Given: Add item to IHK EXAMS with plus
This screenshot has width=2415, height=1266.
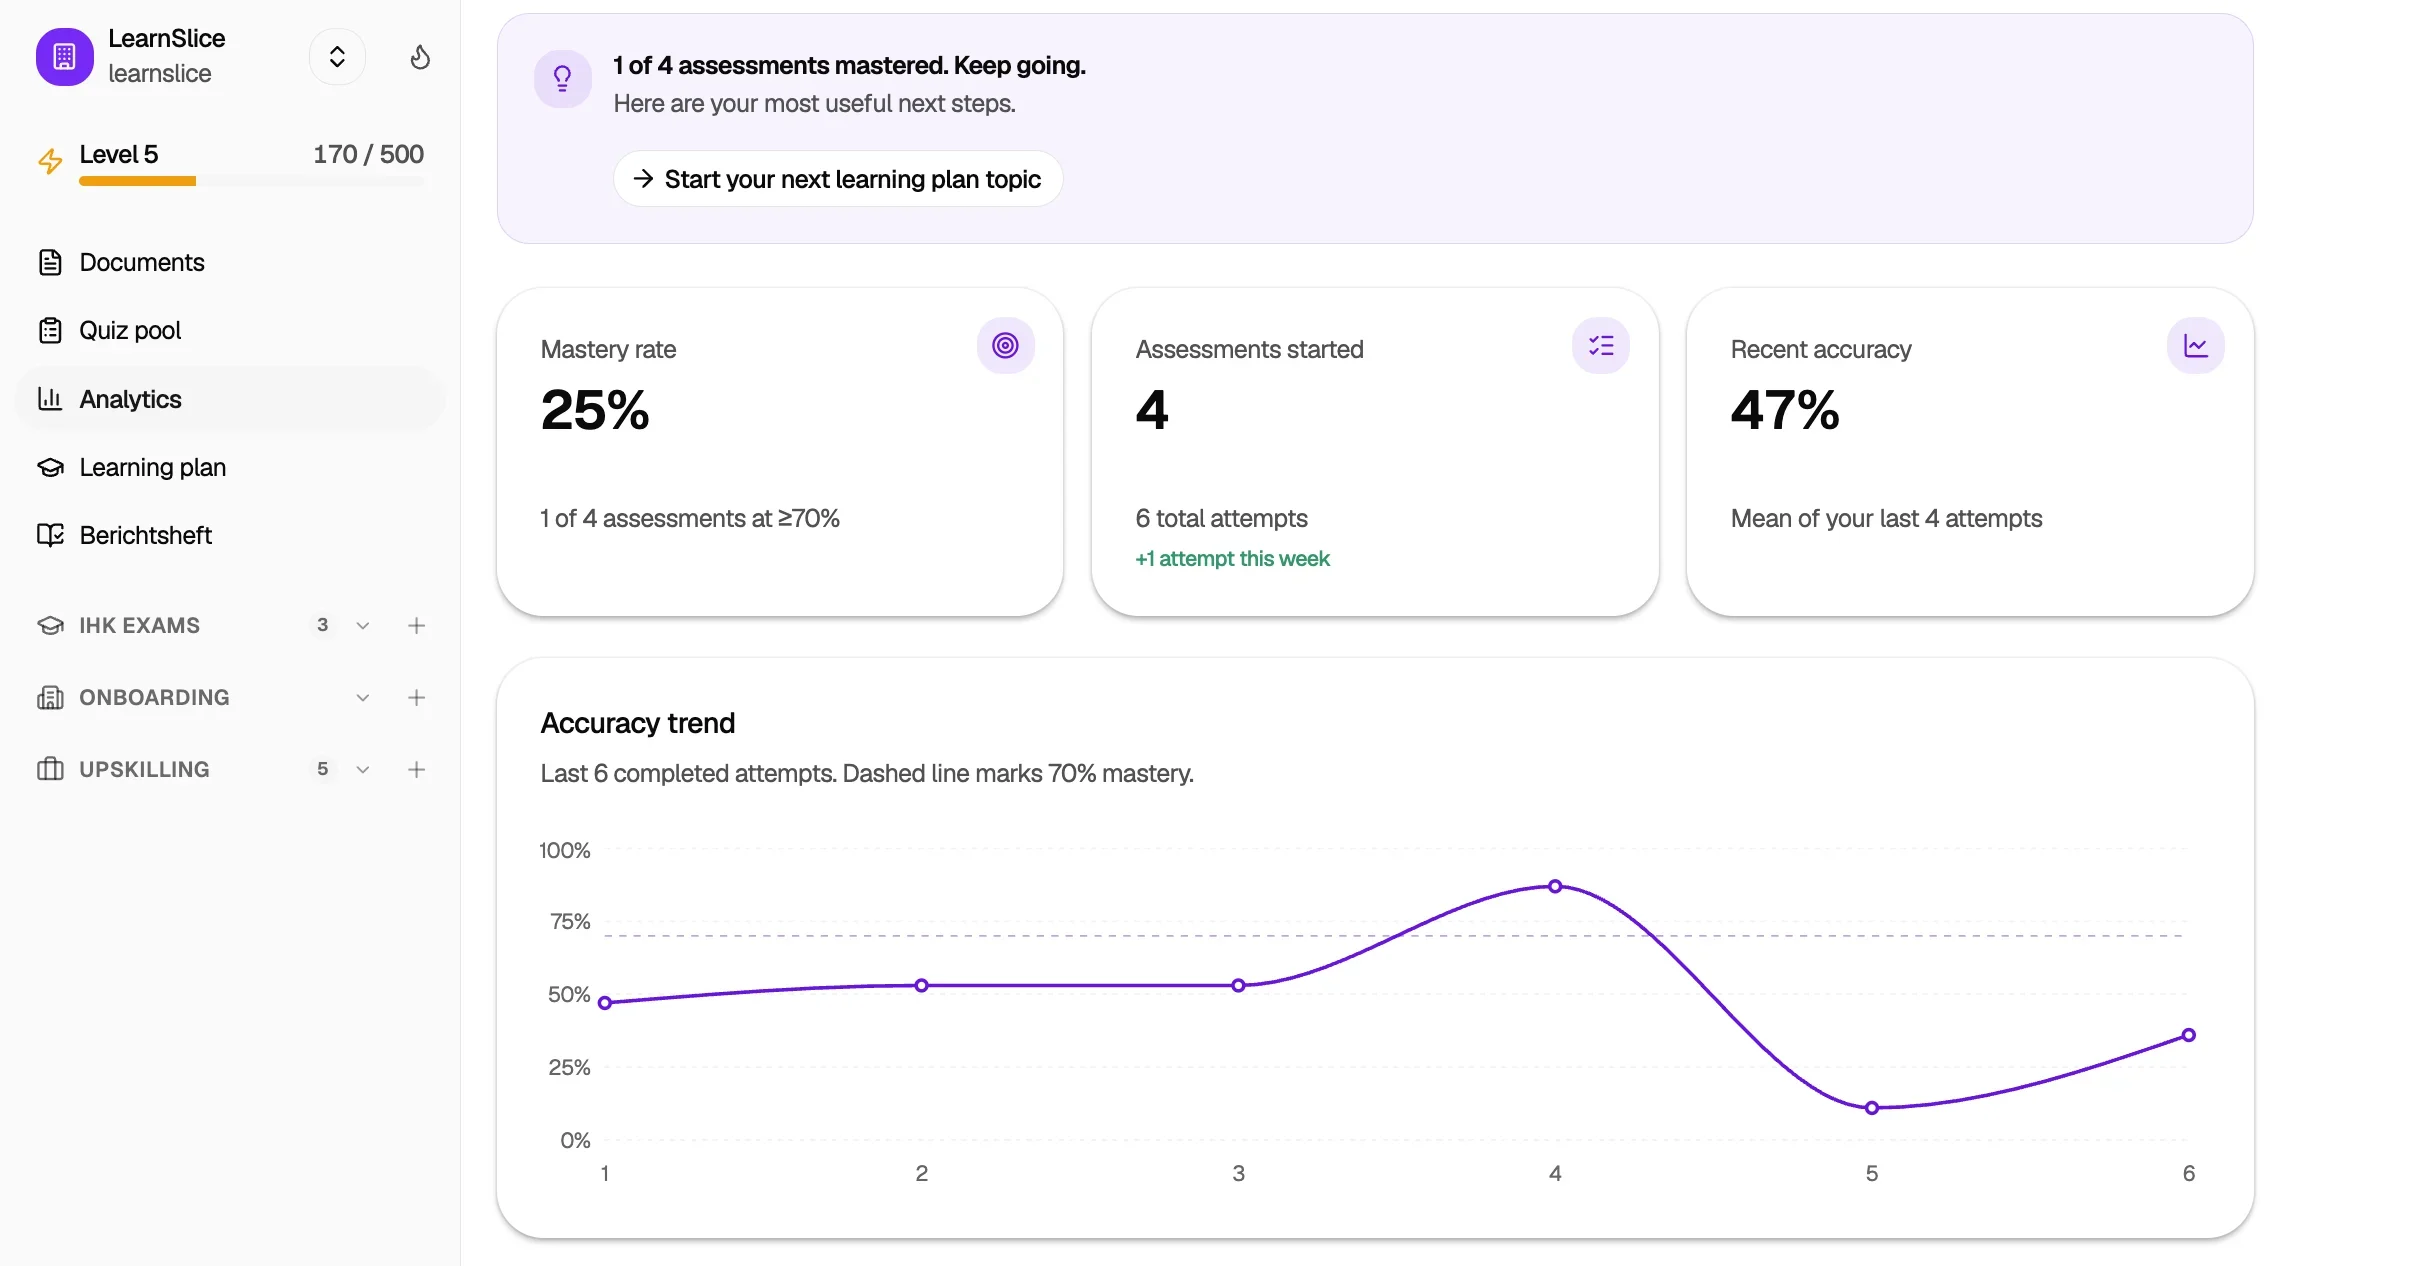Looking at the screenshot, I should tap(417, 625).
